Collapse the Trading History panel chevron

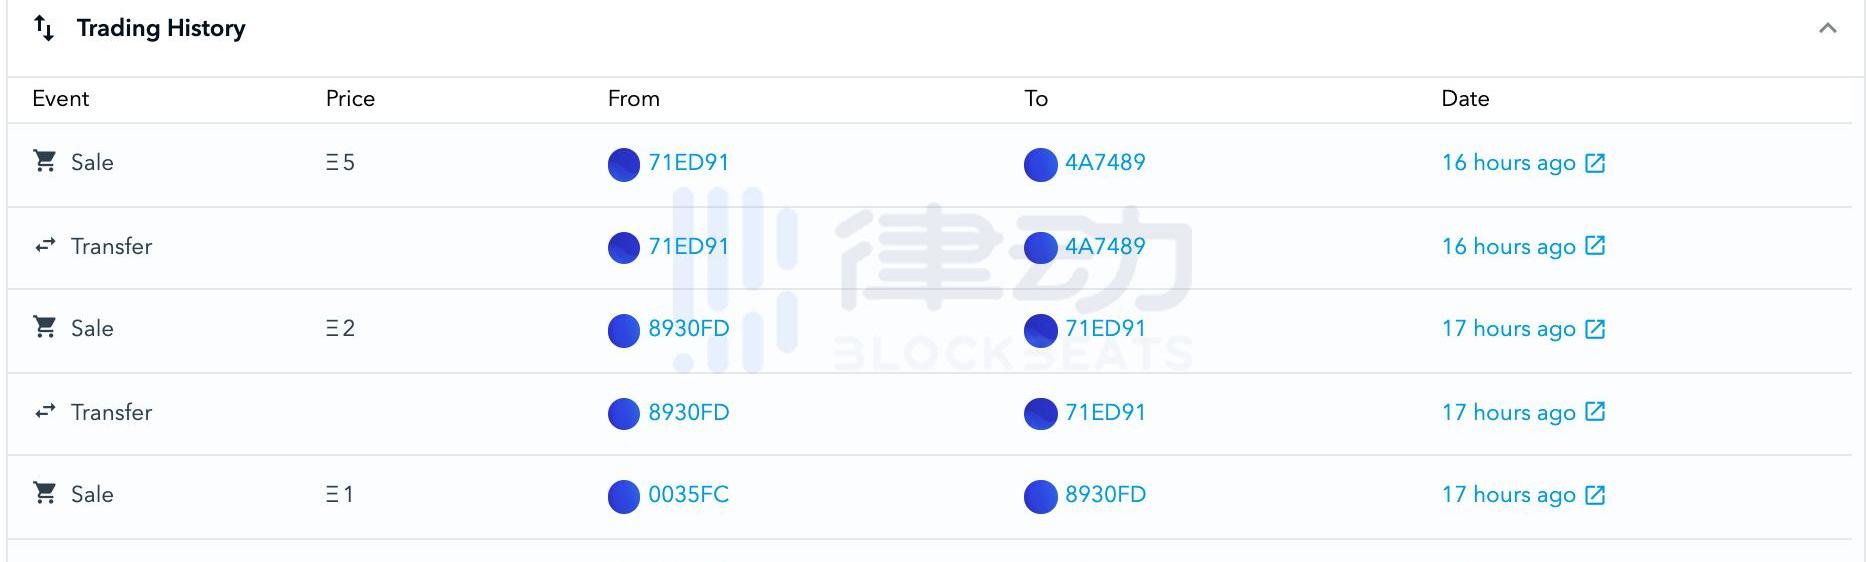[1827, 28]
